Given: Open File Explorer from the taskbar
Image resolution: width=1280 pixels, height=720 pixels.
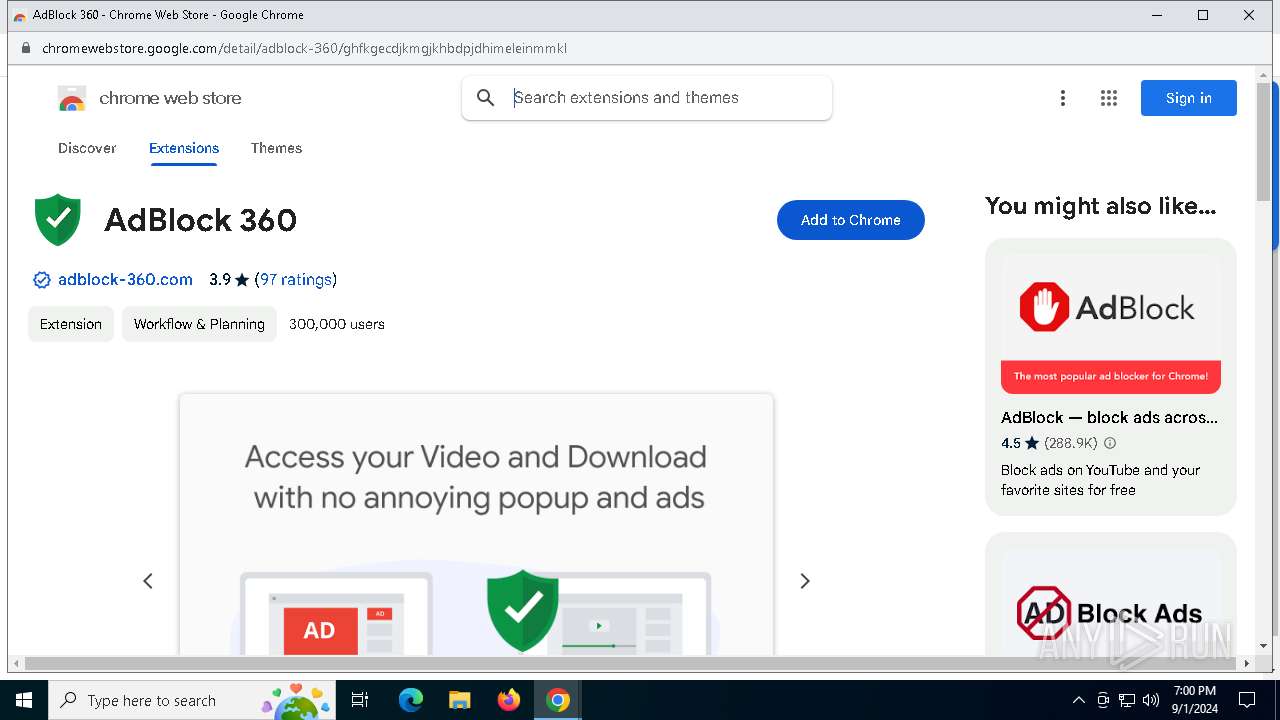Looking at the screenshot, I should click(x=459, y=700).
